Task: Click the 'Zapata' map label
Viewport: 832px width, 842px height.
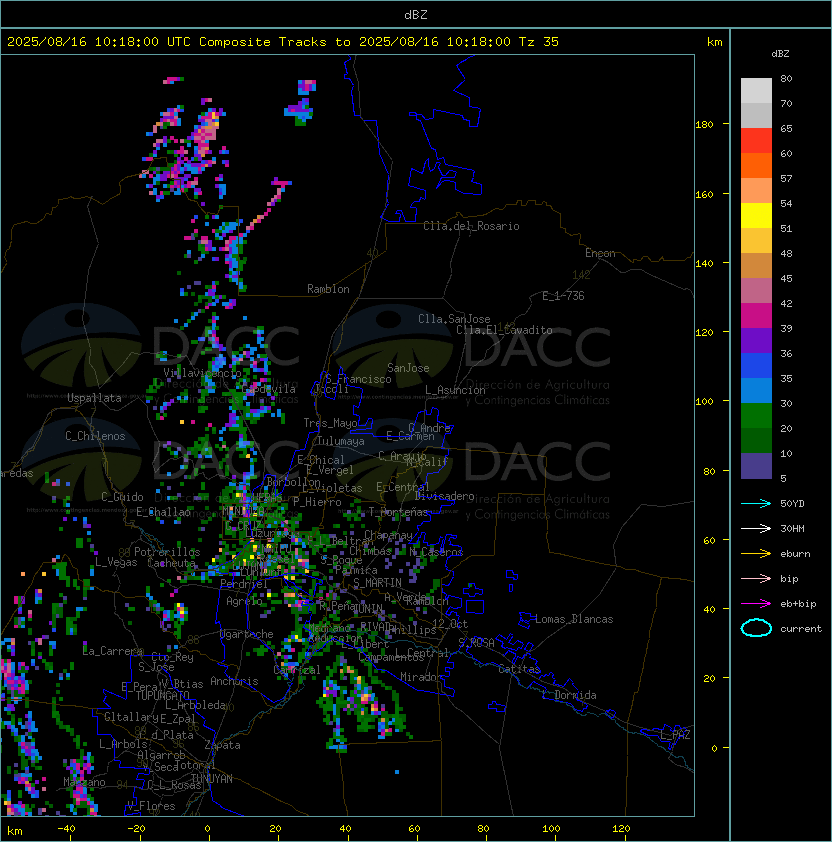Action: [222, 745]
